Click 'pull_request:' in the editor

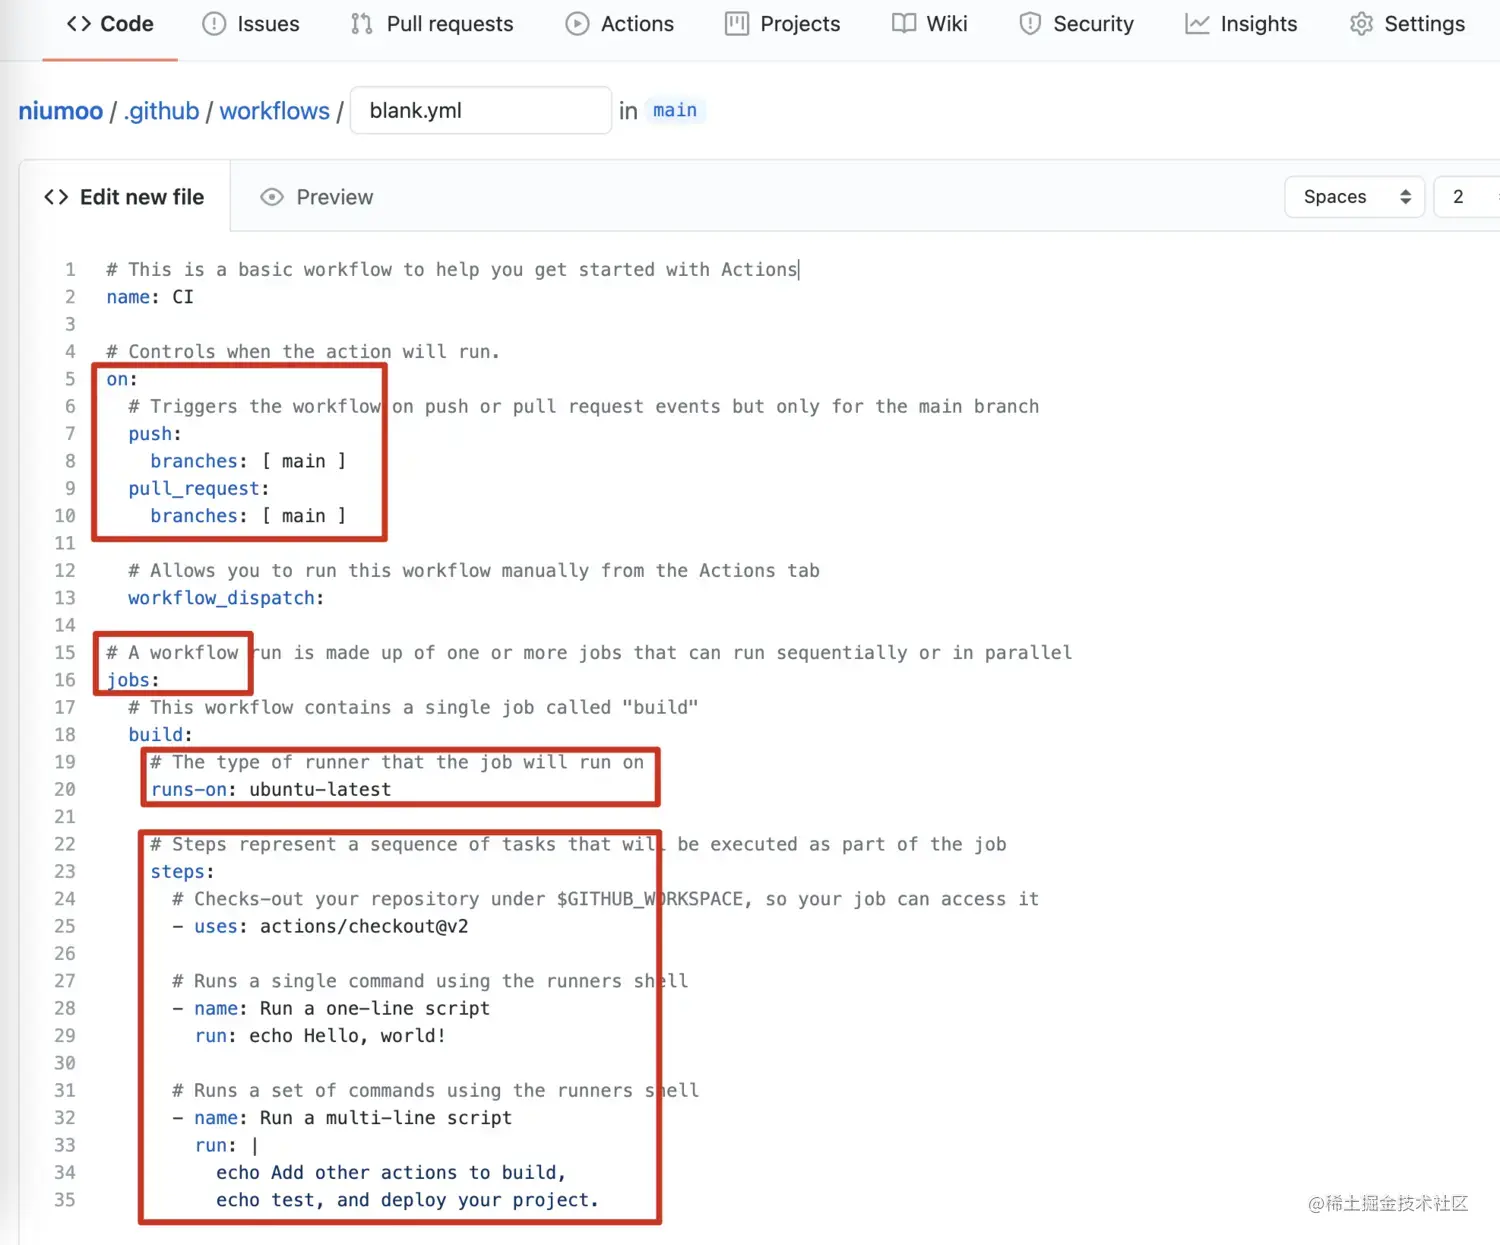199,489
